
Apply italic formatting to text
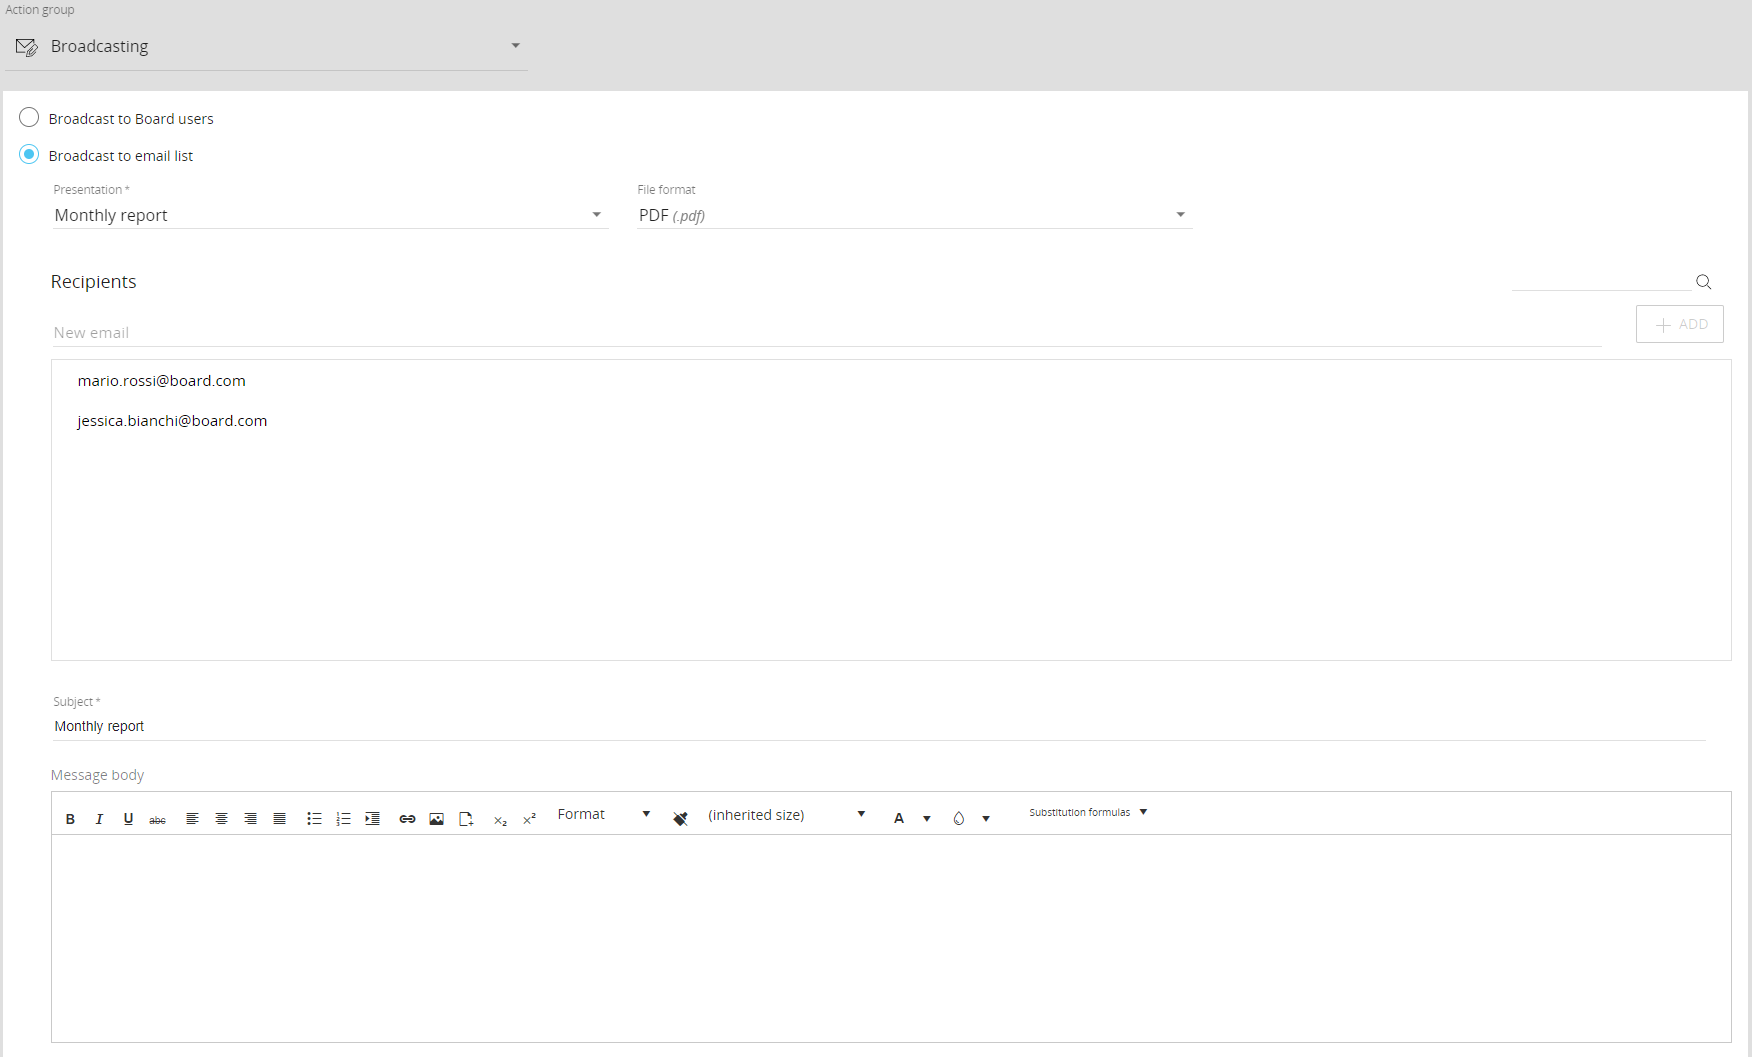point(99,819)
